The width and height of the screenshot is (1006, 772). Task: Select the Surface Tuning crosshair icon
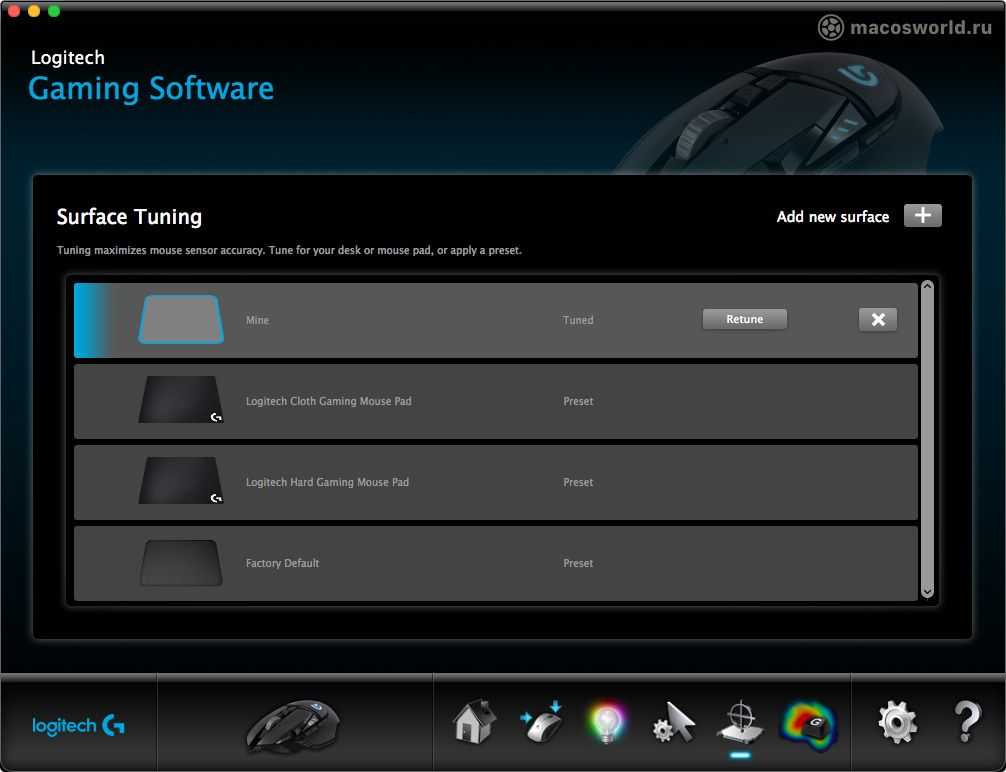coord(739,722)
